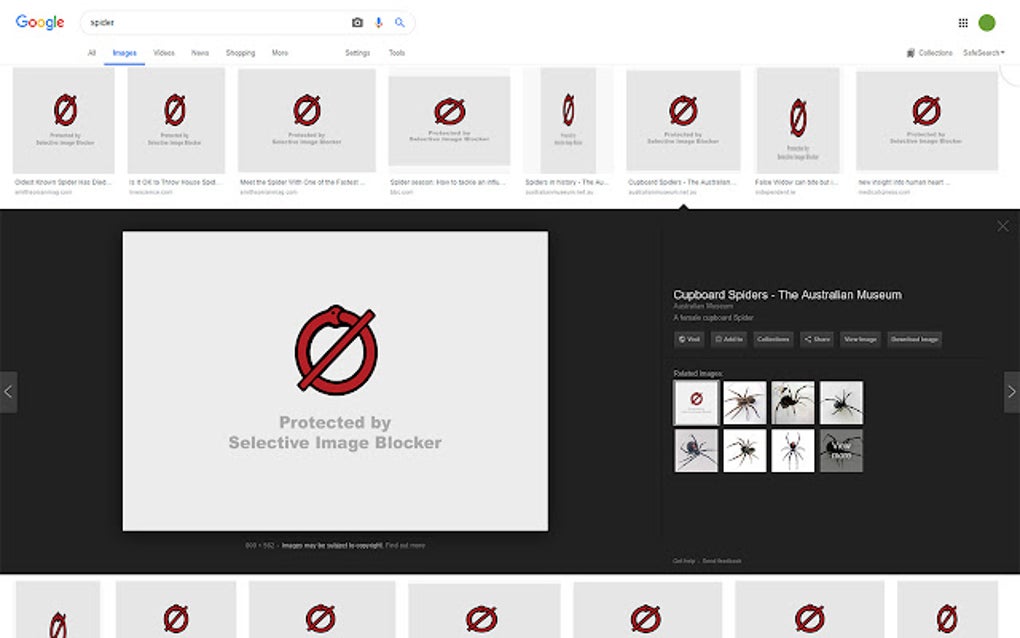This screenshot has height=638, width=1020.
Task: Open the Google apps grid icon
Action: coord(962,22)
